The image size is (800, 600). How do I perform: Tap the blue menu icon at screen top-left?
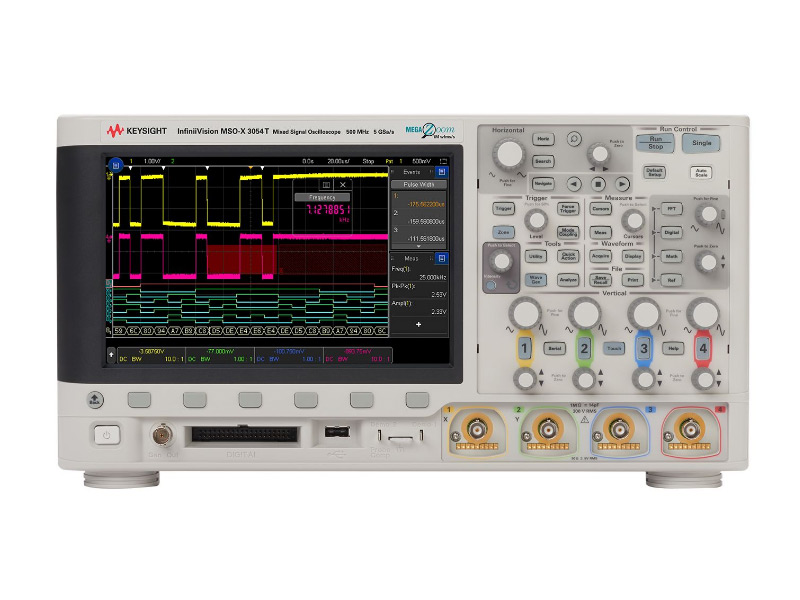[x=116, y=165]
